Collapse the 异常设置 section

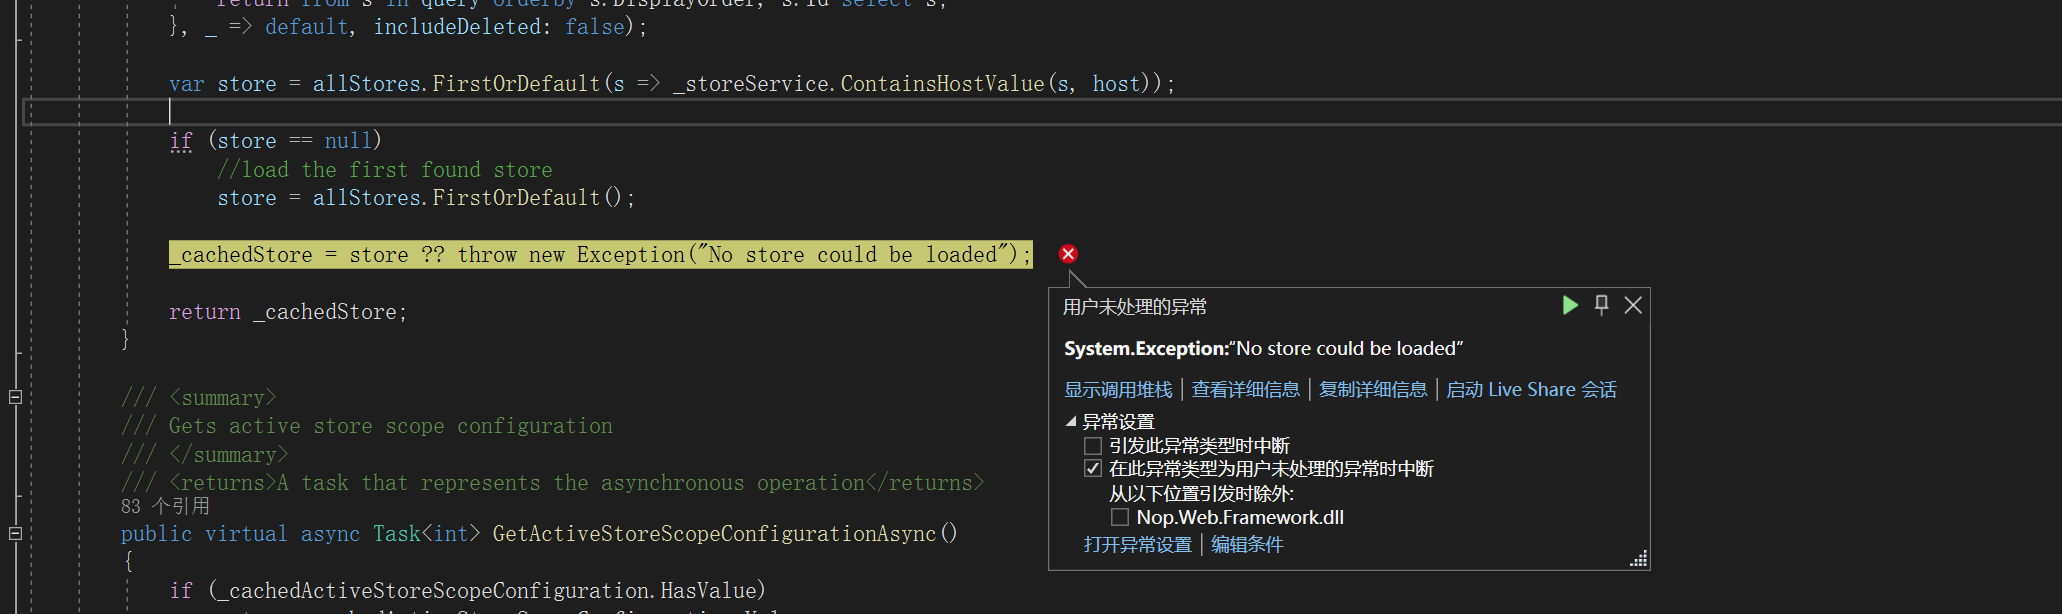pos(1070,421)
